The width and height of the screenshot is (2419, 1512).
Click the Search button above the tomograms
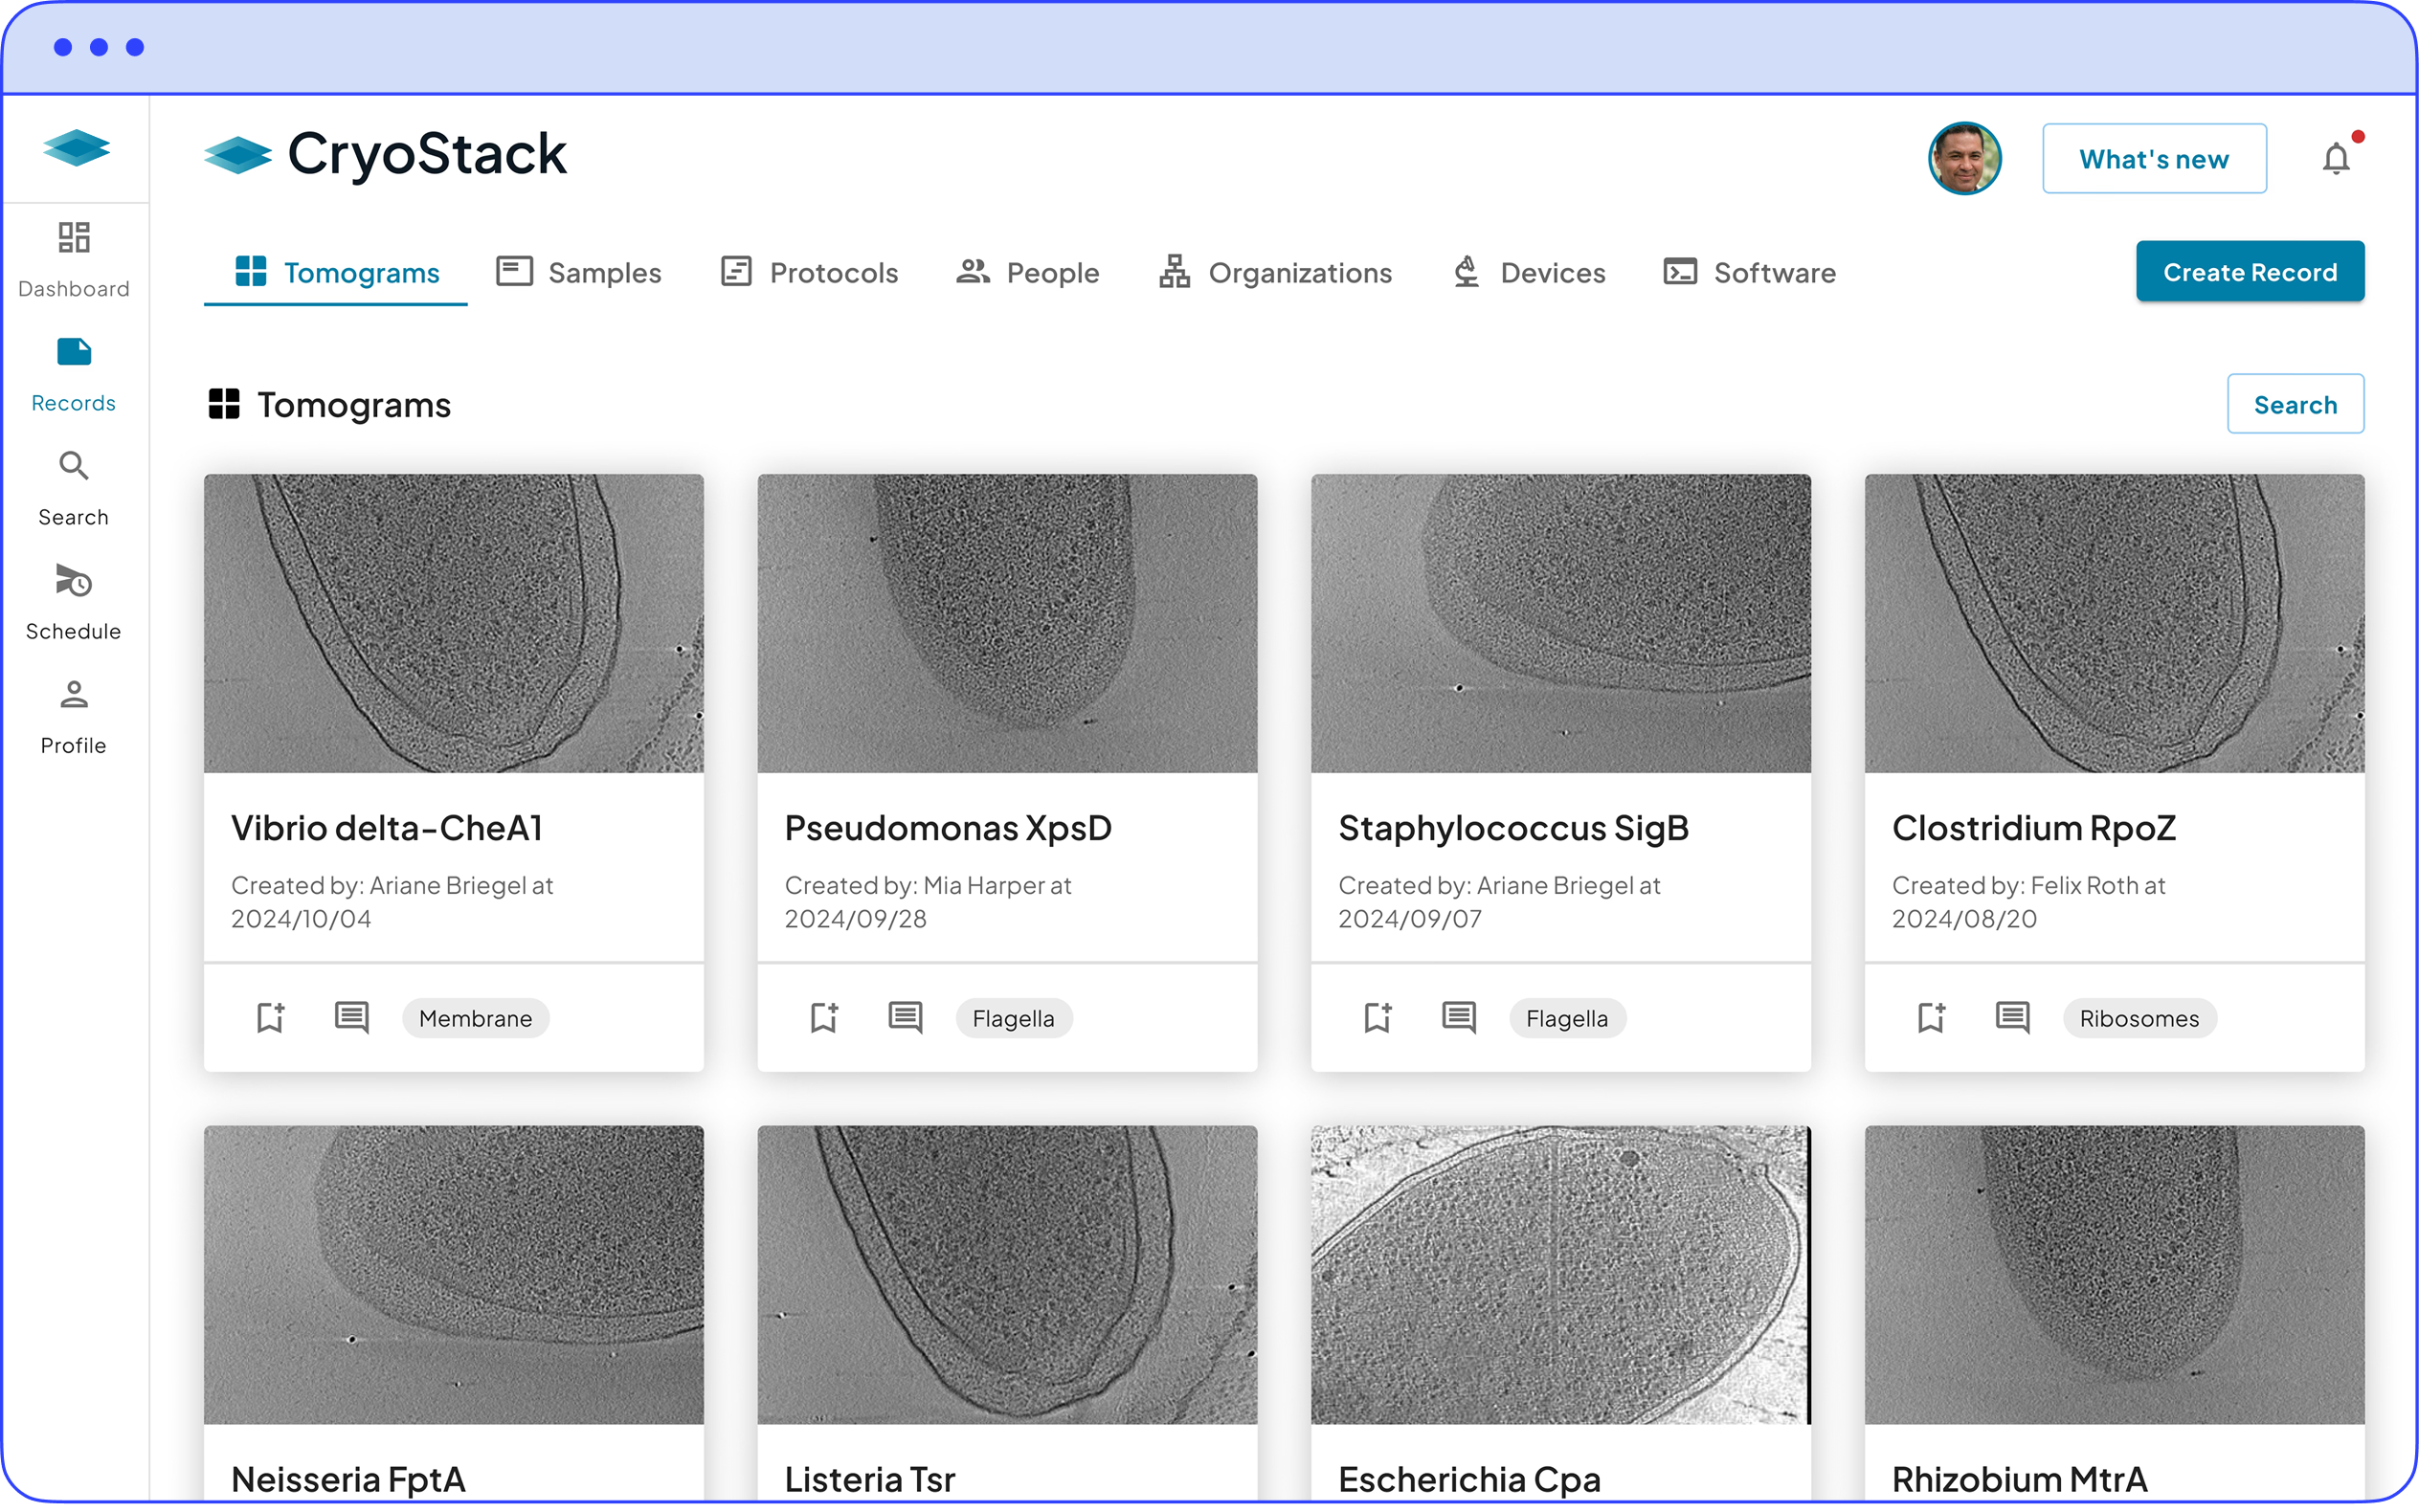click(x=2294, y=404)
